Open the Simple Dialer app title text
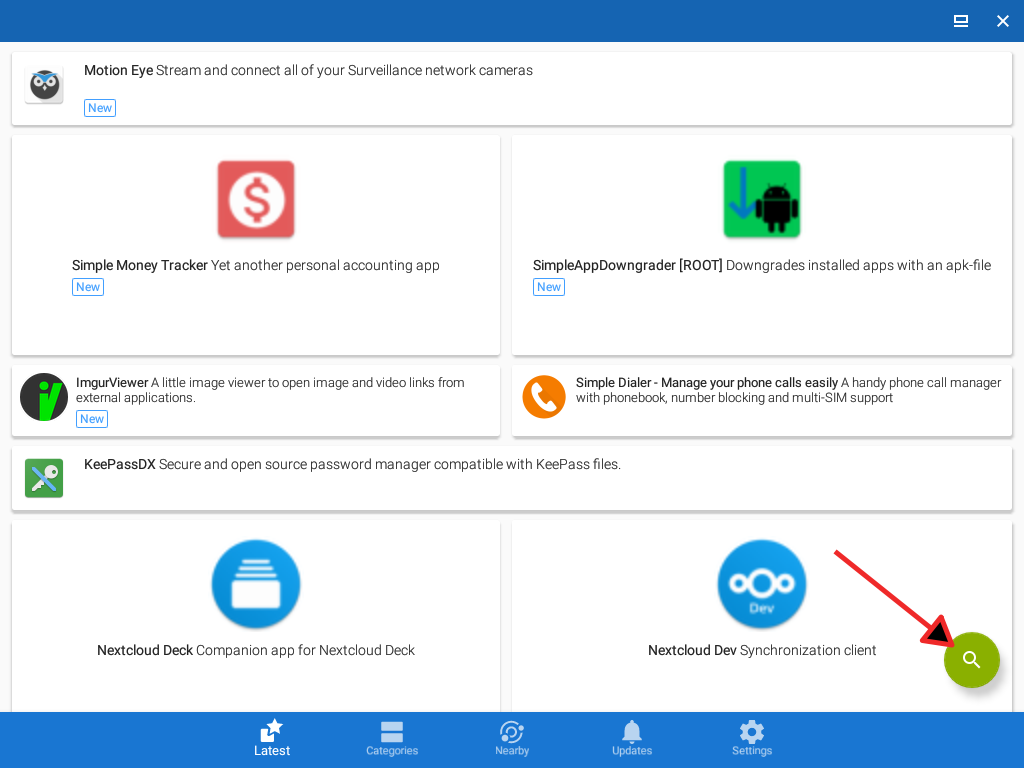Viewport: 1024px width, 768px height. tap(706, 383)
